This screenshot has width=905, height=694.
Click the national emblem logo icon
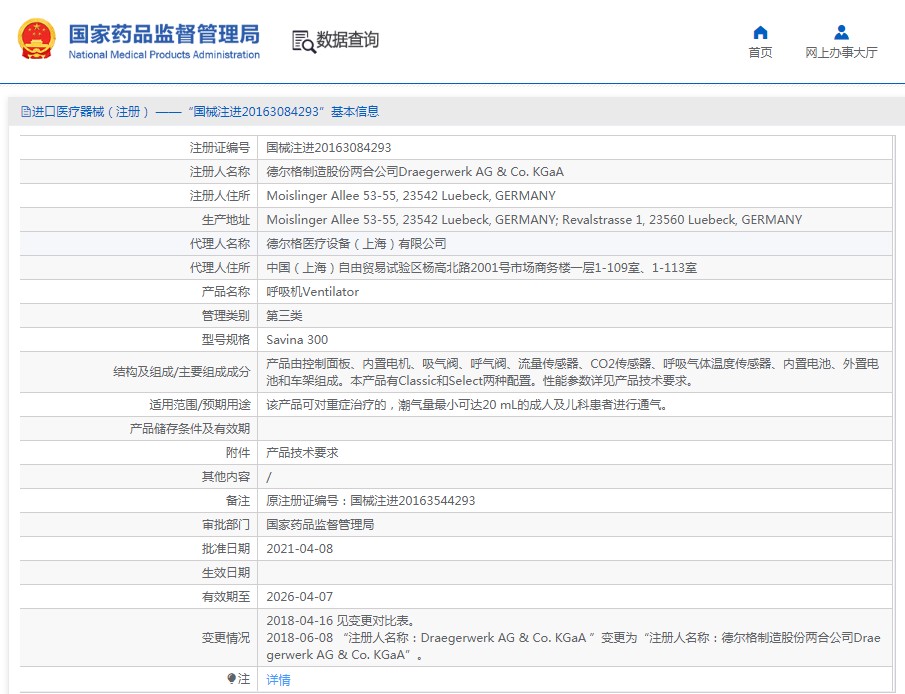pyautogui.click(x=36, y=39)
